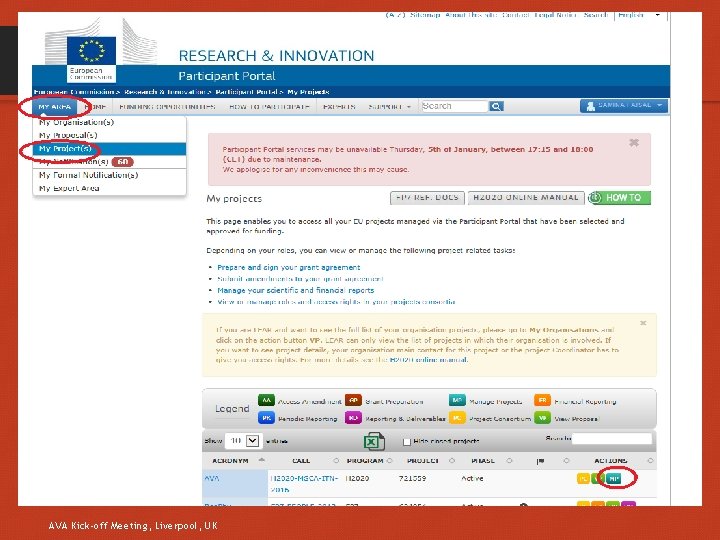Click the GP Grant Preparation legend icon
Viewport: 720px width, 540px height.
(353, 400)
